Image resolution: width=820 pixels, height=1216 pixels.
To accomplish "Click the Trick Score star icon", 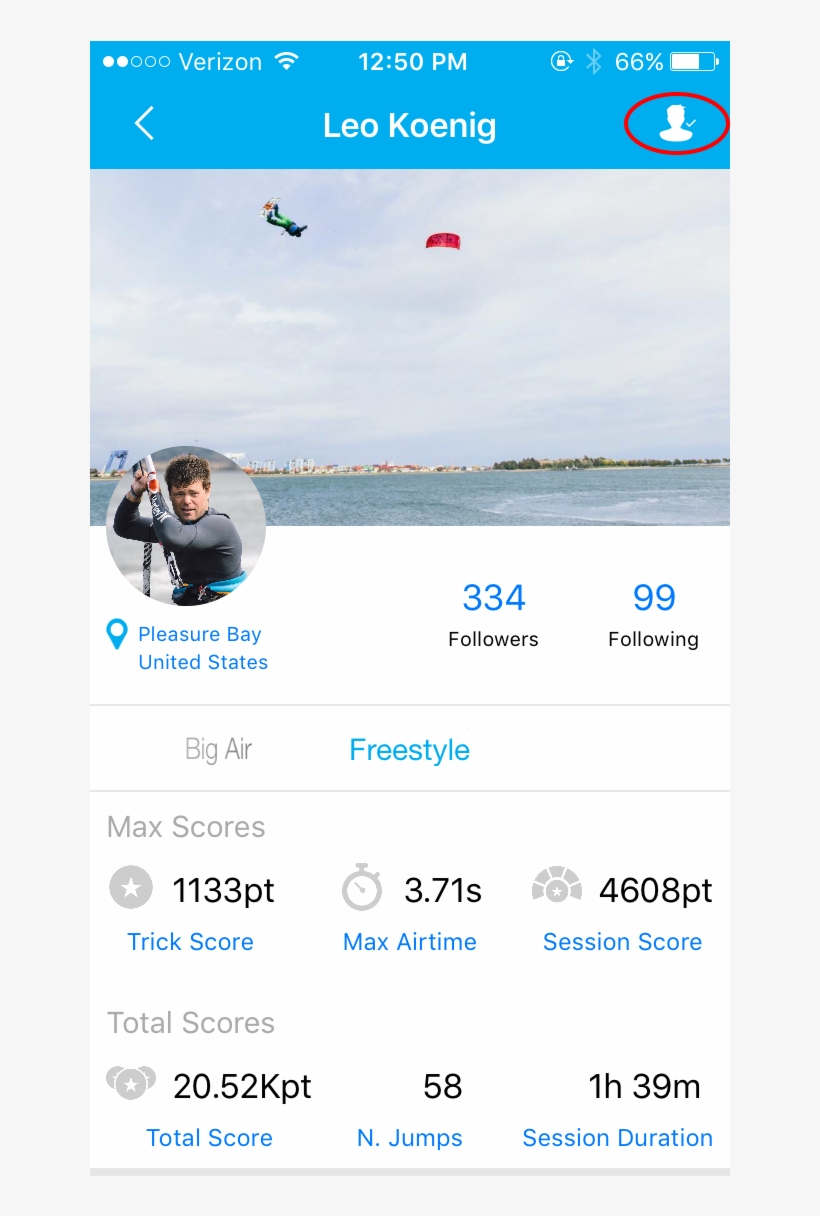I will point(131,888).
